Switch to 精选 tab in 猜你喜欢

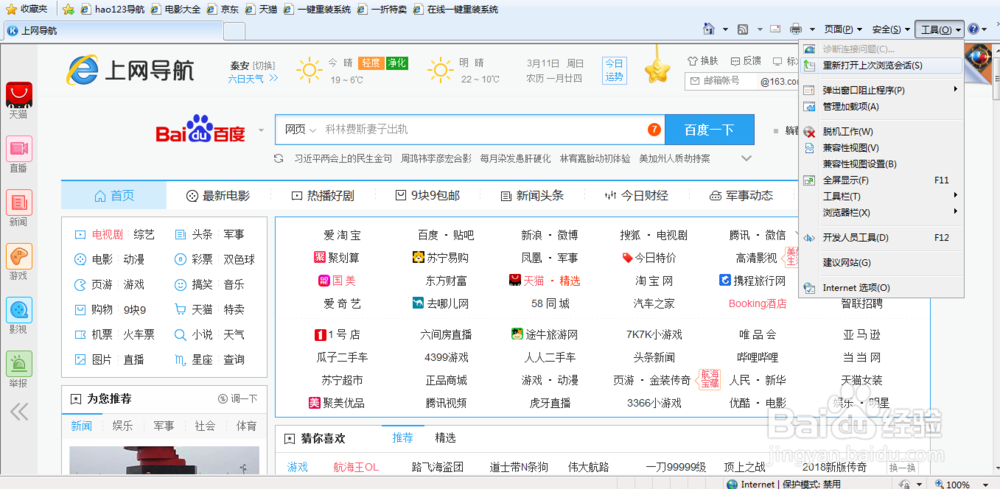(x=445, y=438)
